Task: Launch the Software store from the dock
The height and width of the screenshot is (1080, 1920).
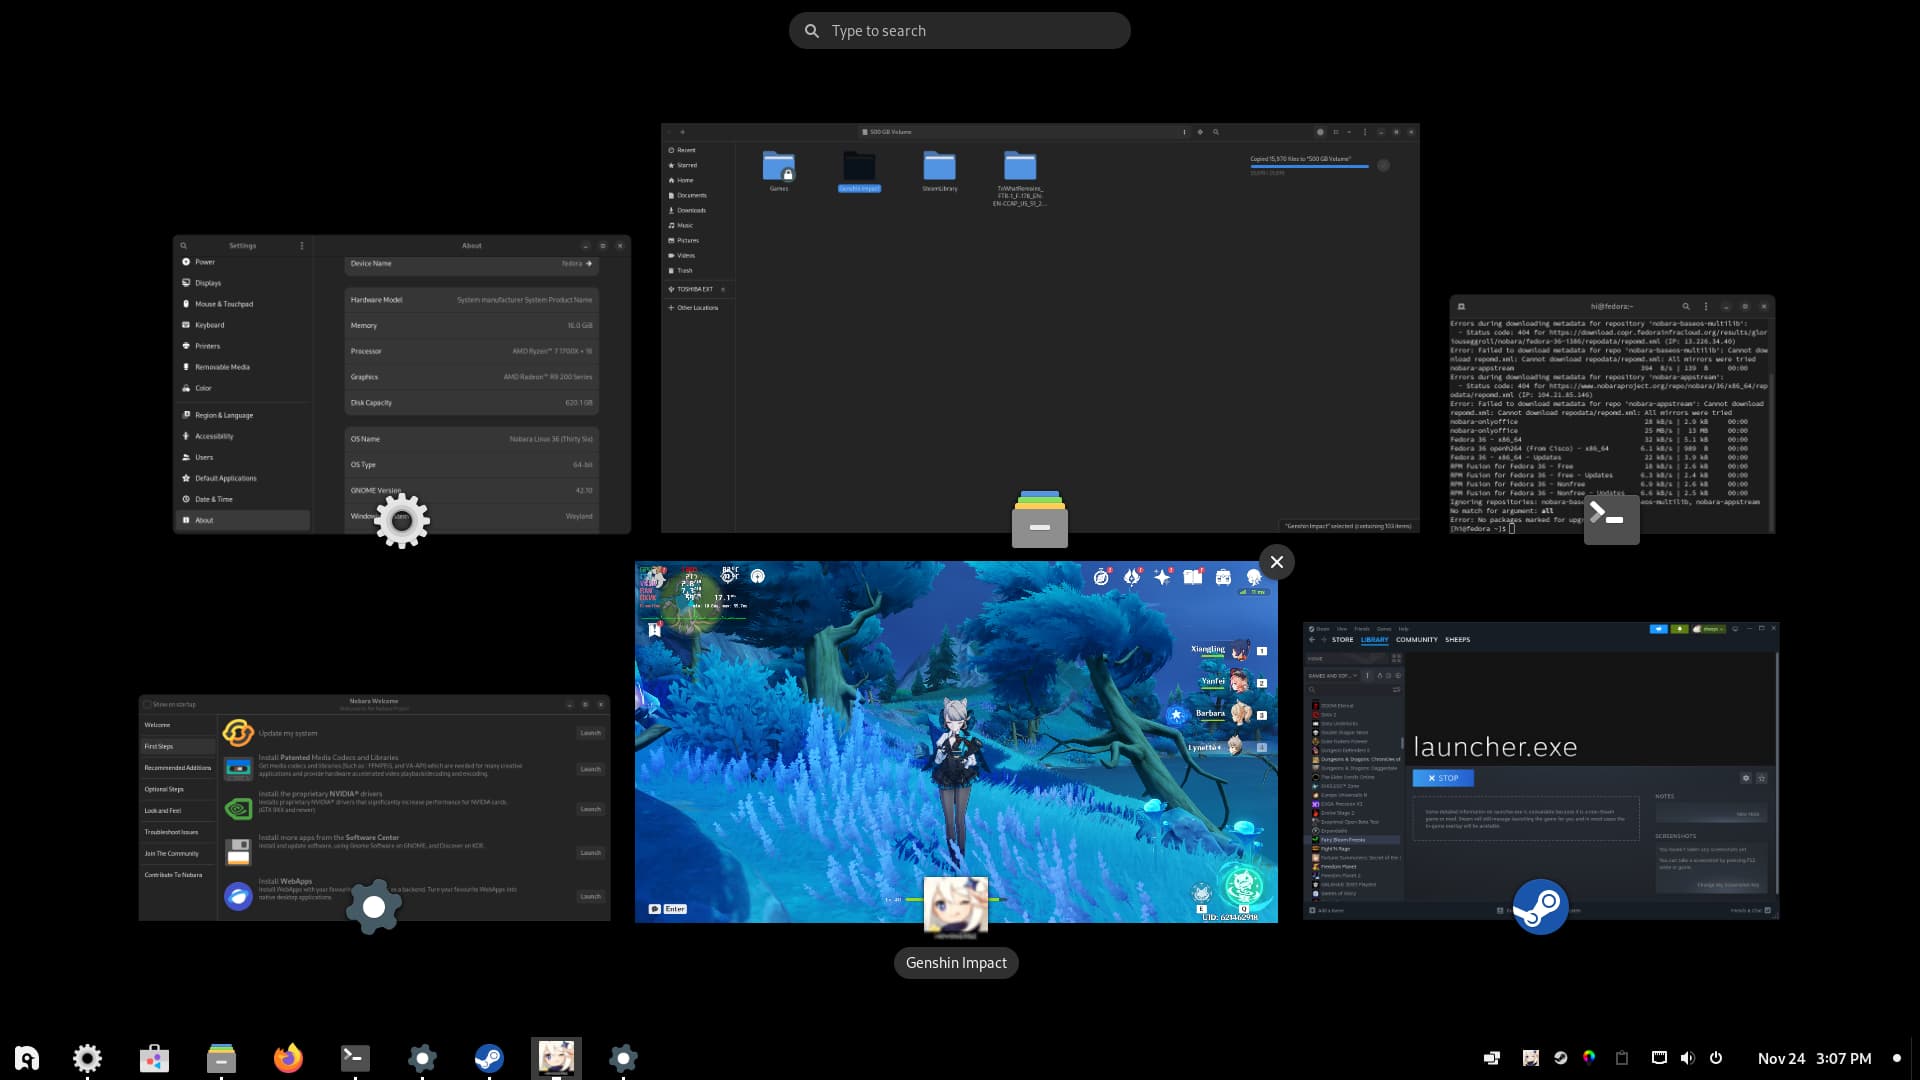Action: [154, 1058]
